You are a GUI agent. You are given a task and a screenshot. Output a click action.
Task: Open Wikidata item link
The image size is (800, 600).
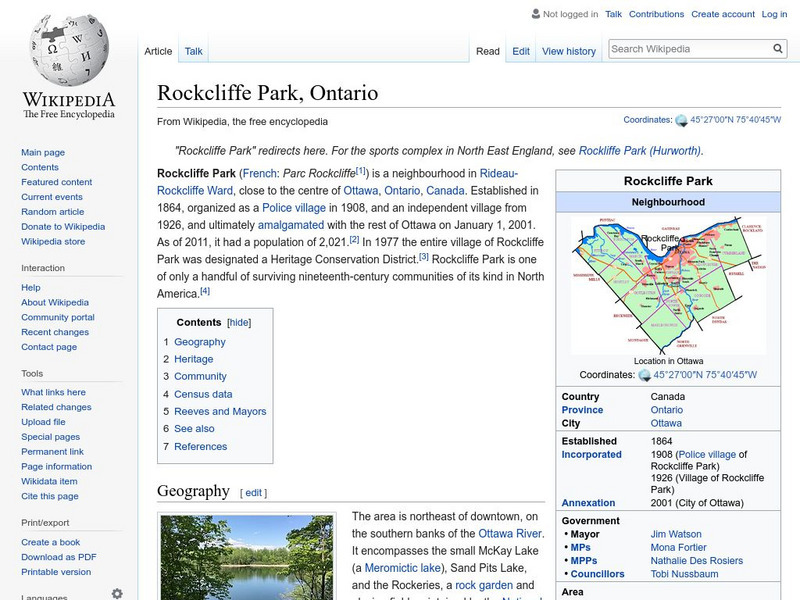(49, 481)
